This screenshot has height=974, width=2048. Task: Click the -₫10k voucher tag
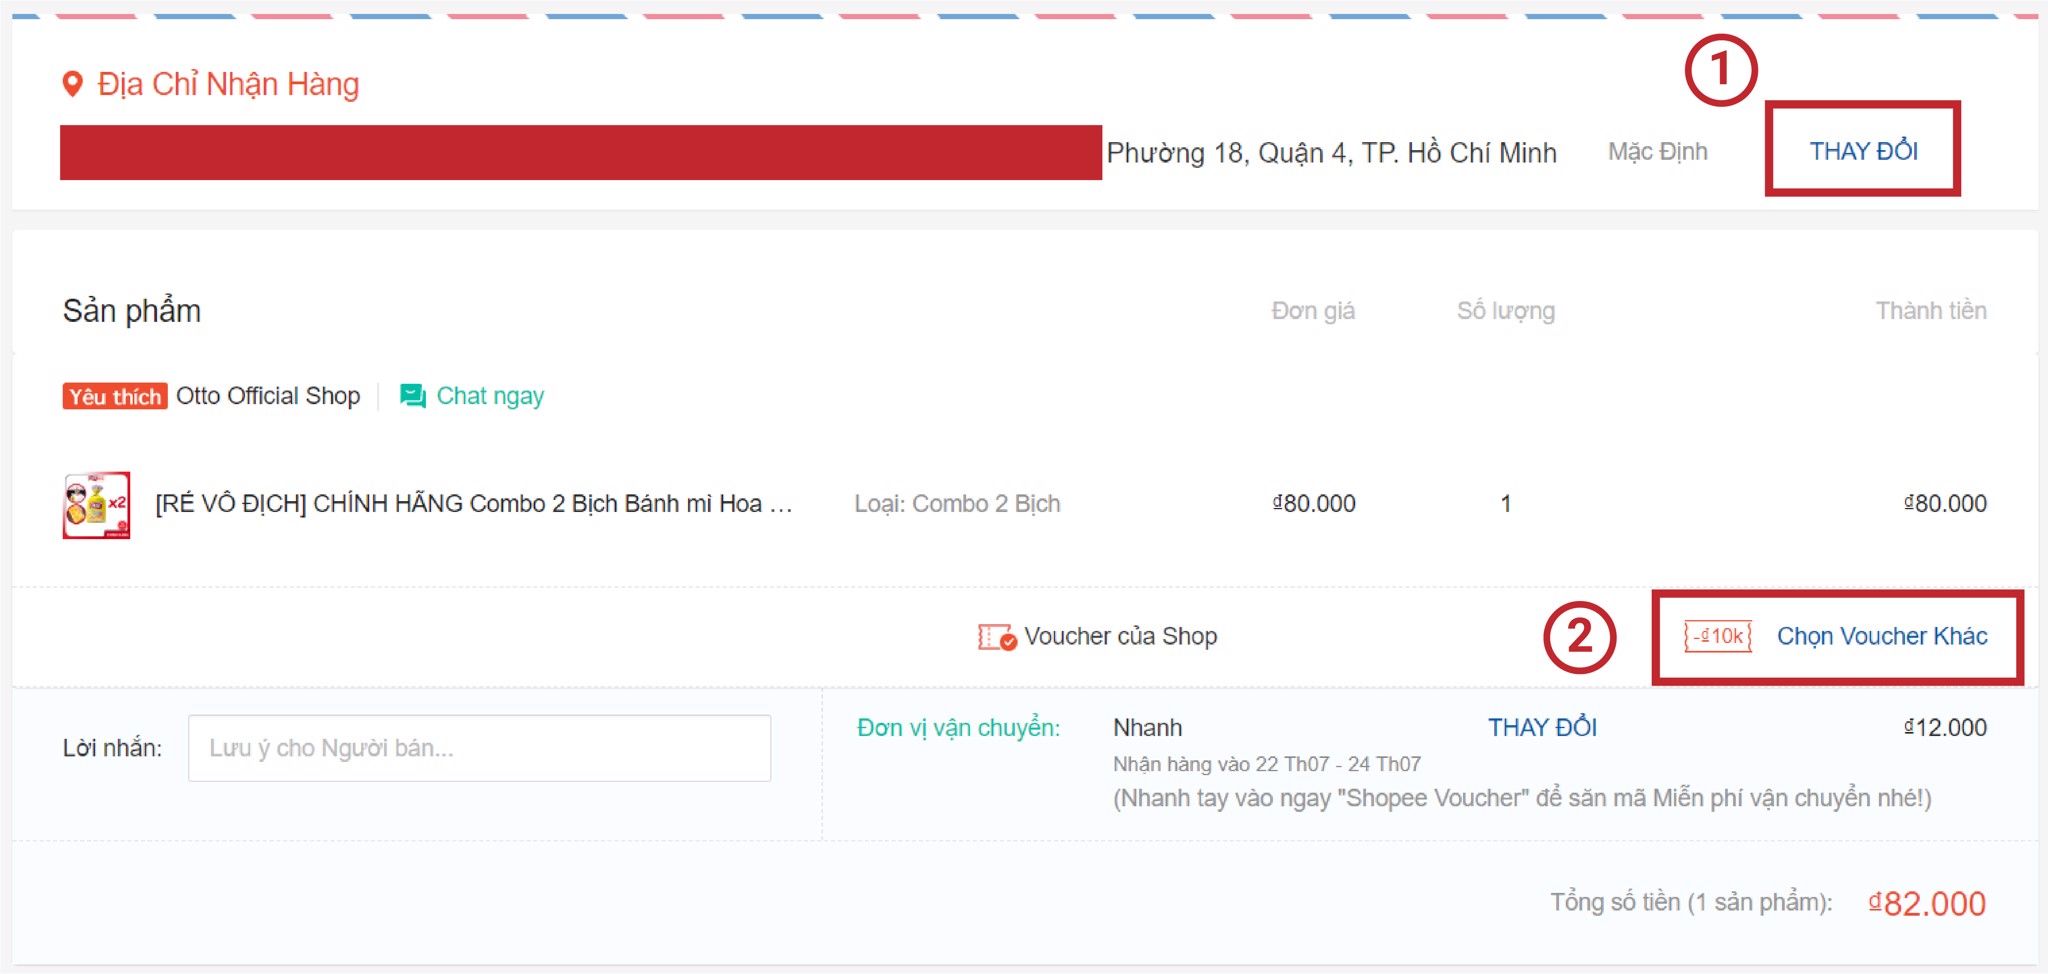pos(1718,636)
